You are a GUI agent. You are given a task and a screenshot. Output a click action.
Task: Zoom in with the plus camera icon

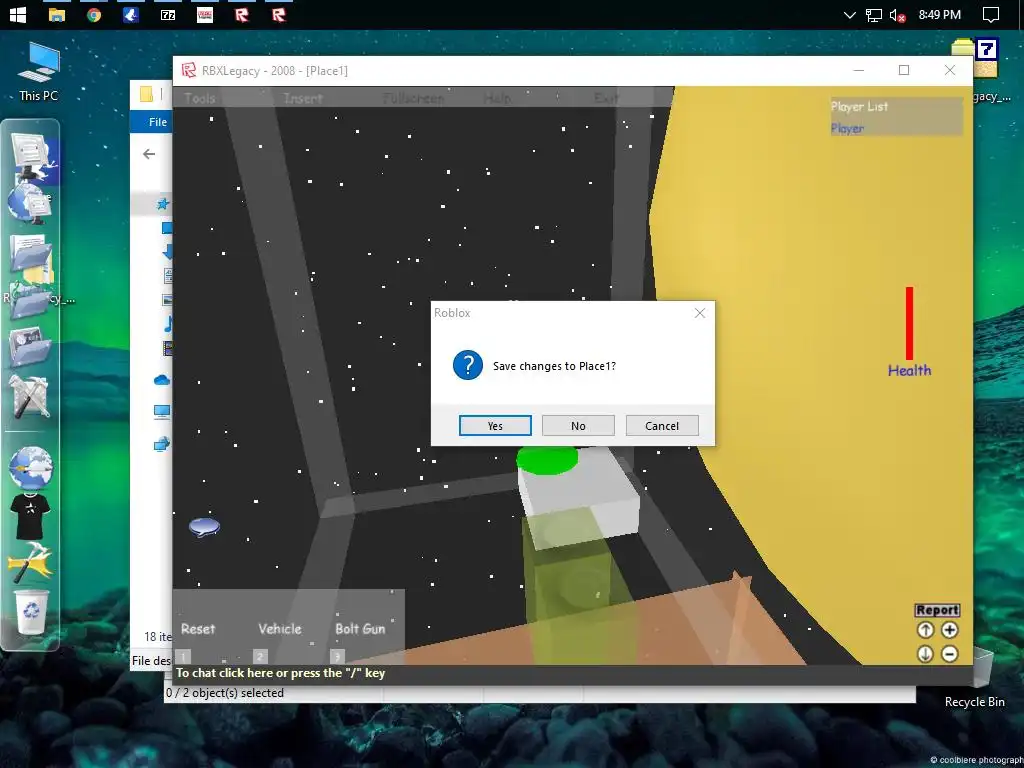tap(950, 630)
